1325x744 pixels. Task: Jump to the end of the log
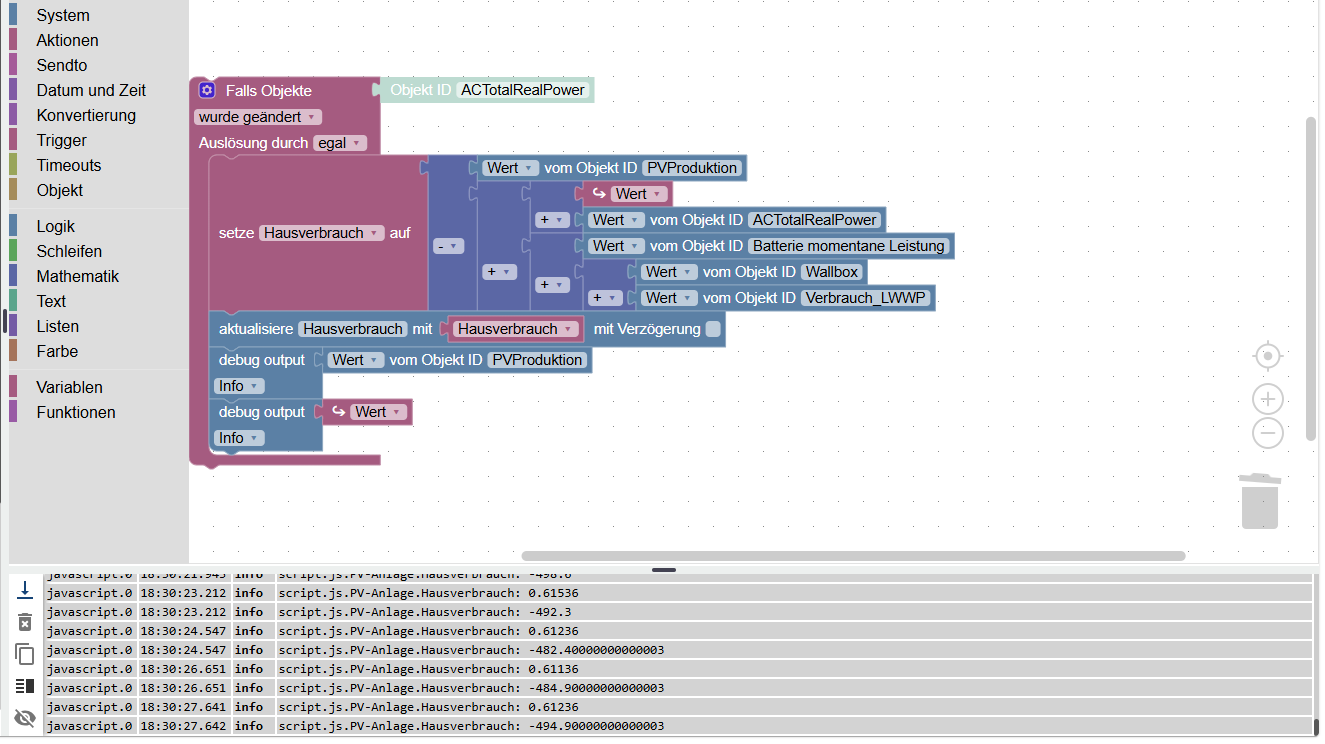tap(25, 591)
